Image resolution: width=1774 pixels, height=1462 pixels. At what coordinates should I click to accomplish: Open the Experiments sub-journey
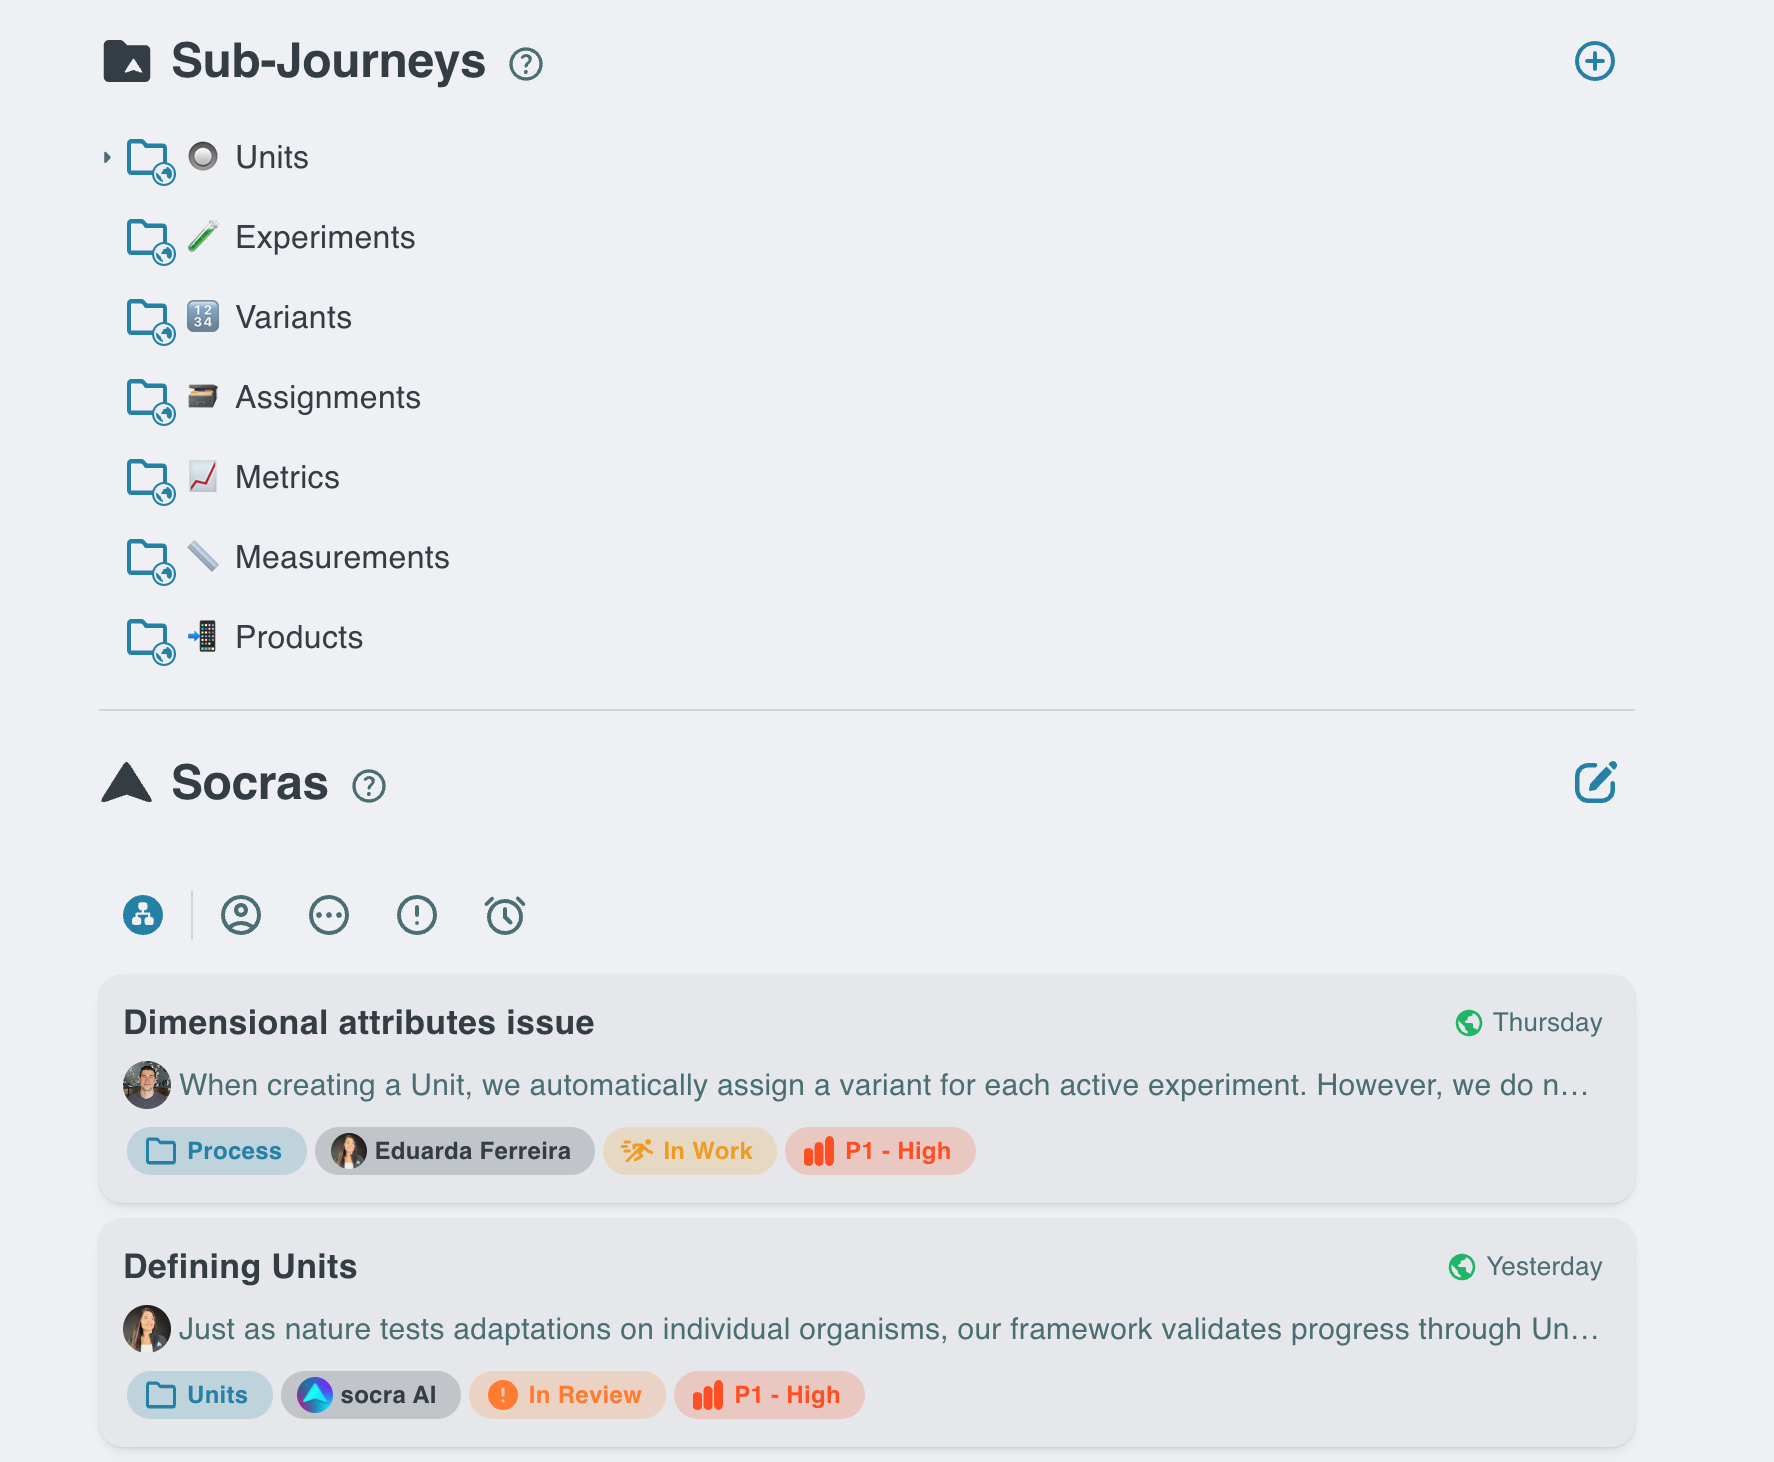pyautogui.click(x=324, y=237)
